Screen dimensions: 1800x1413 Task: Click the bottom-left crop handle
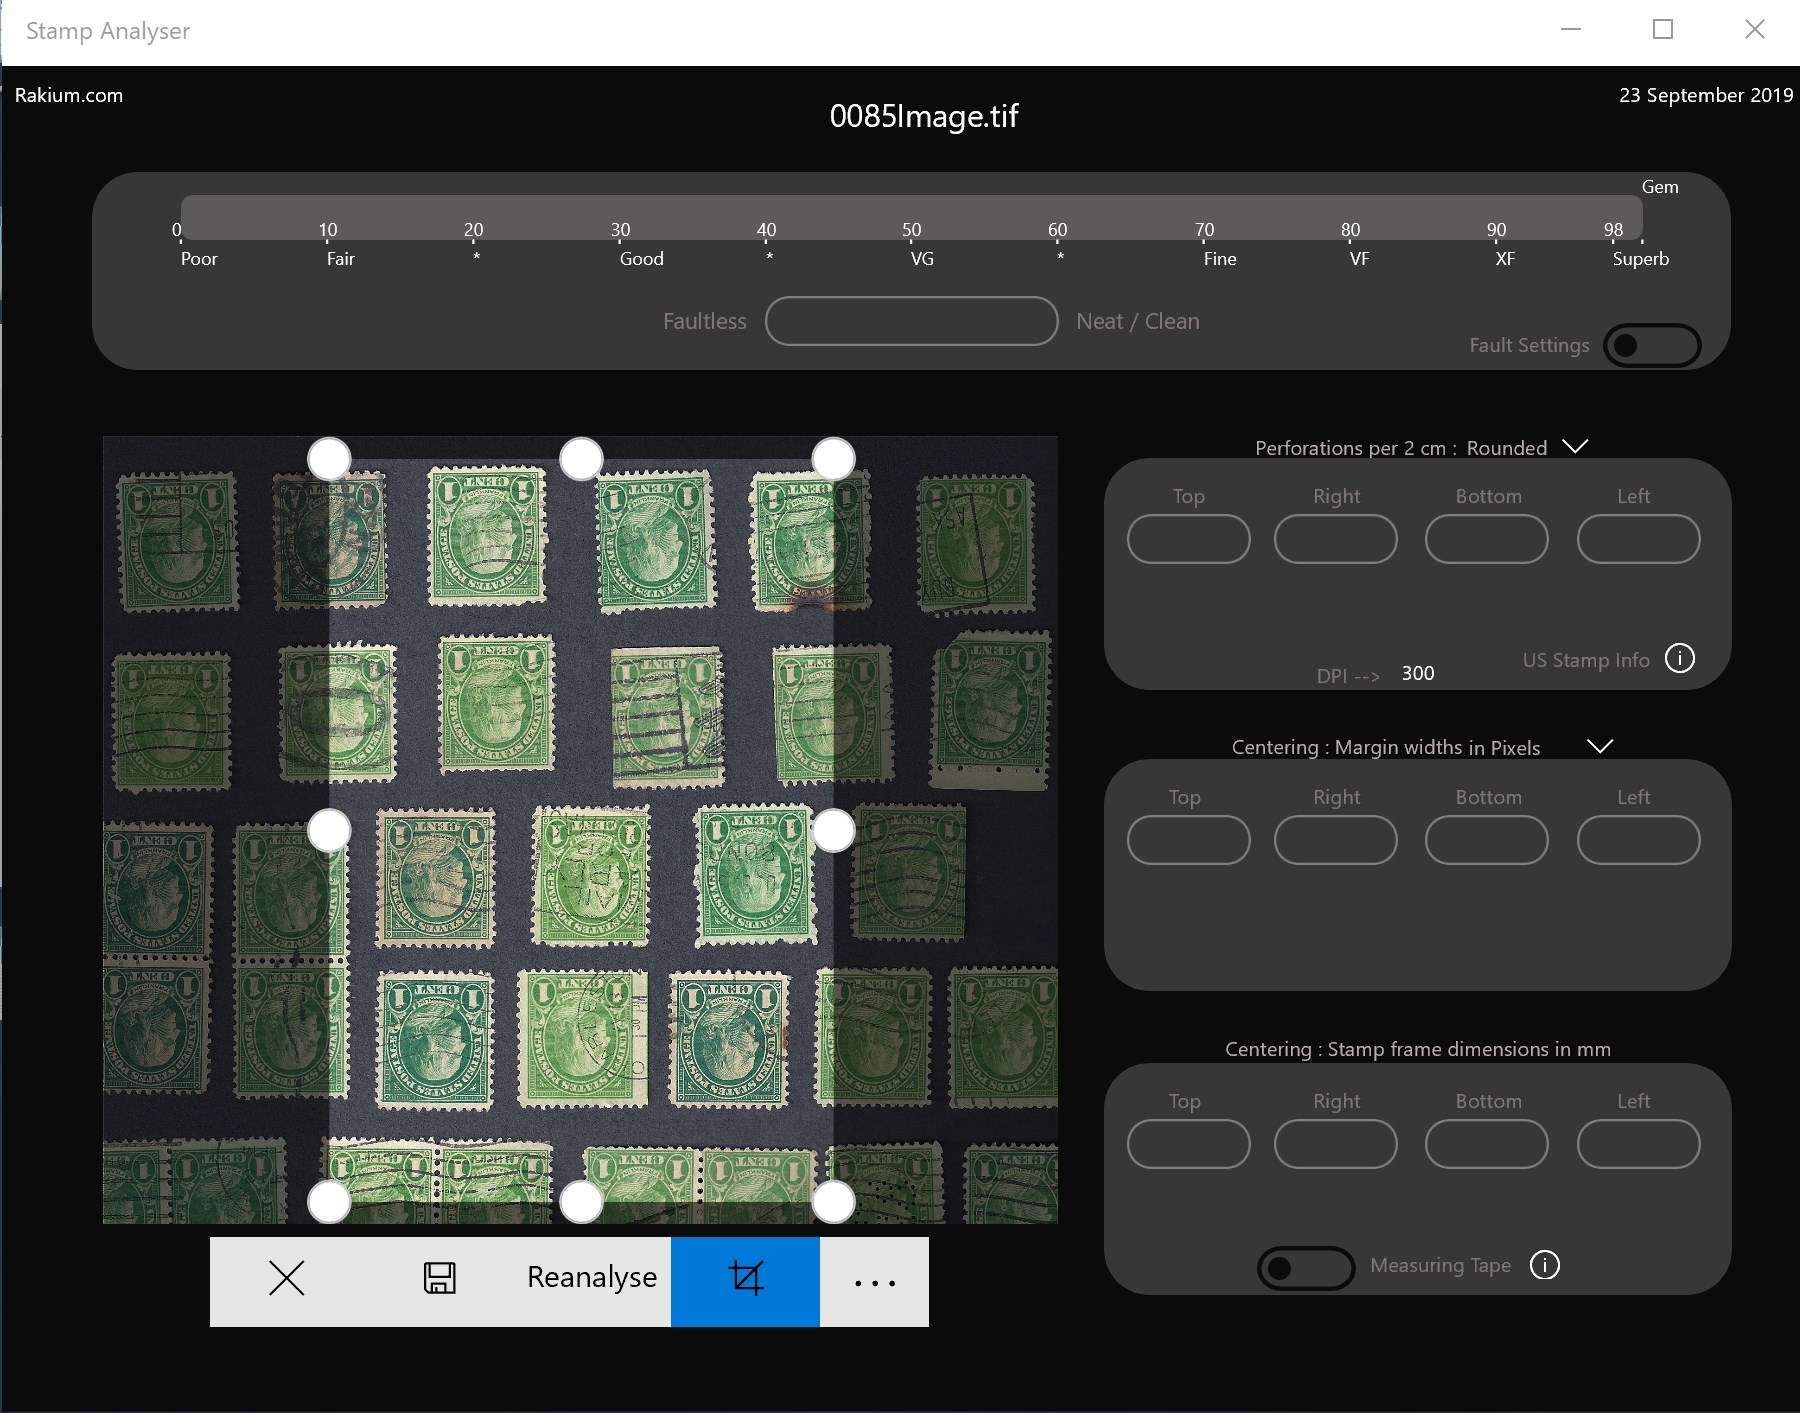(329, 1201)
